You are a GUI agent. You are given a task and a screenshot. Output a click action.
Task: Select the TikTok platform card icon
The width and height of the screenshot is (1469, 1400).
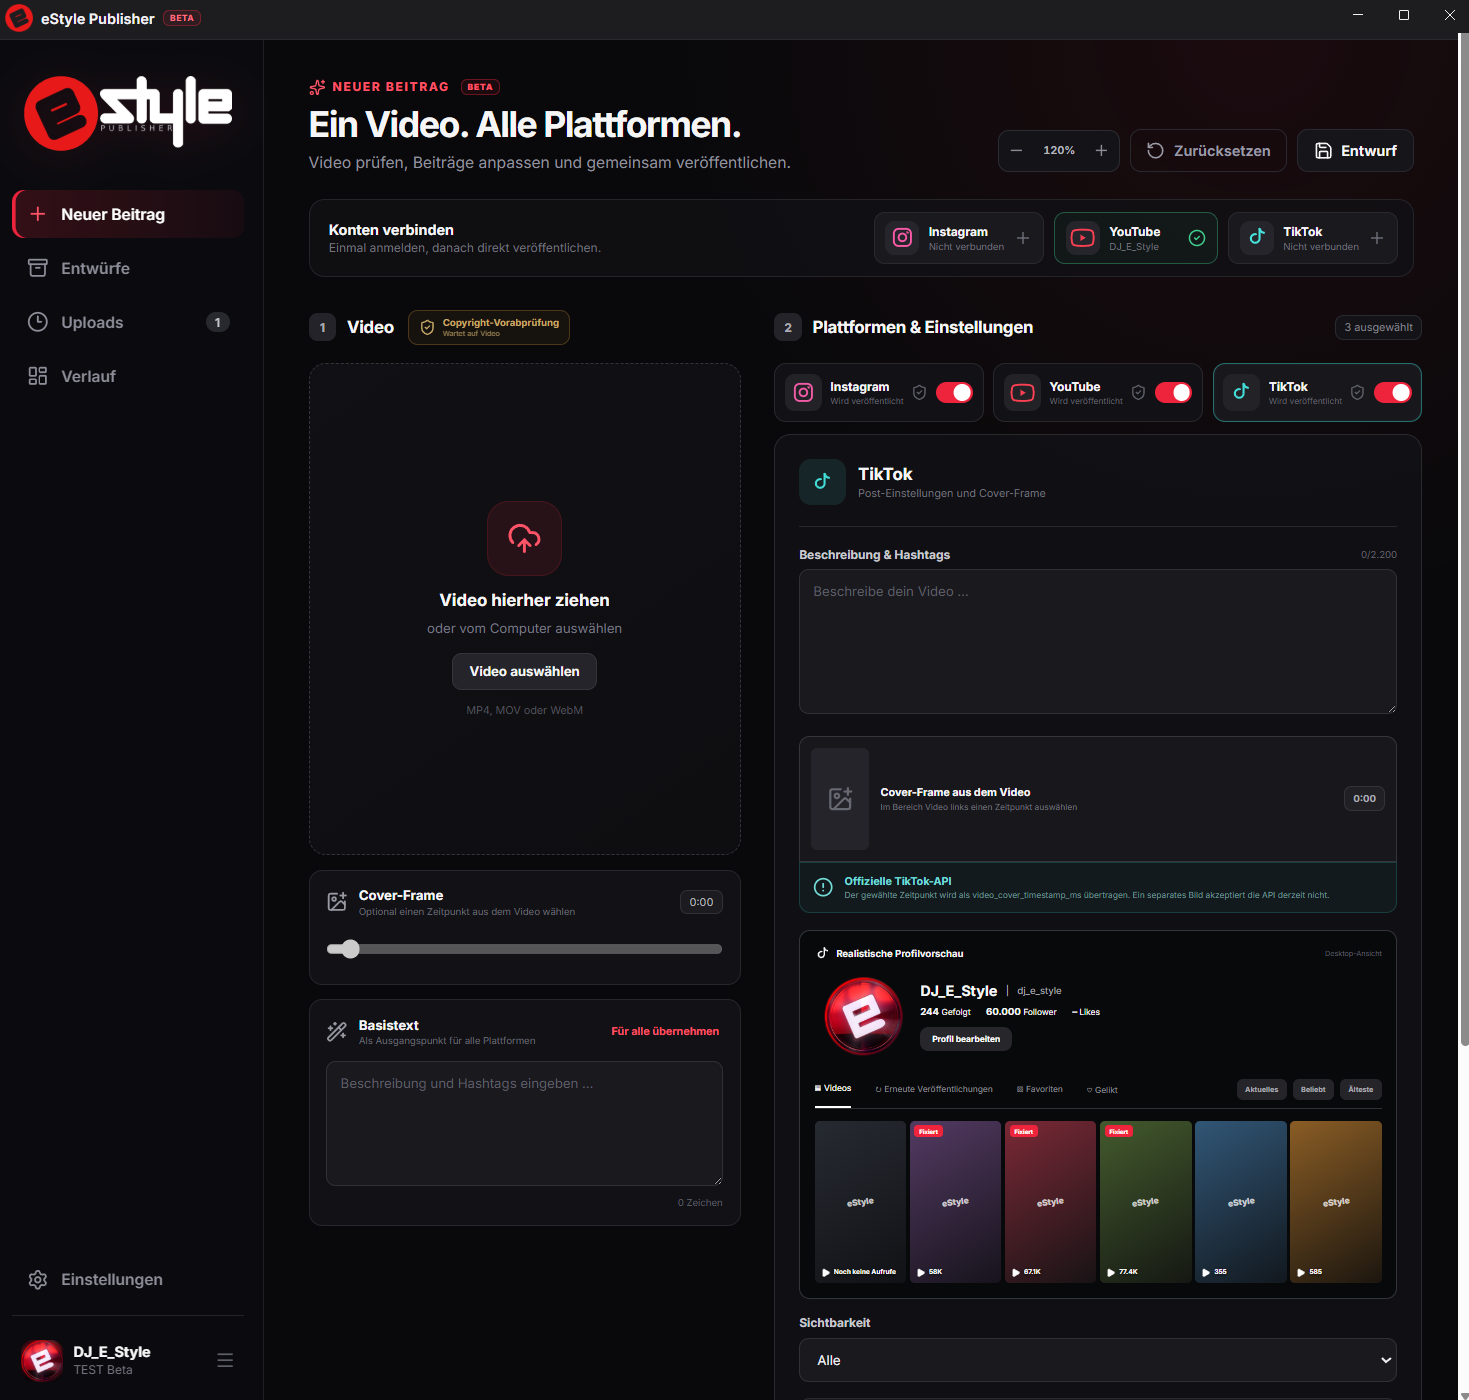(x=1241, y=392)
